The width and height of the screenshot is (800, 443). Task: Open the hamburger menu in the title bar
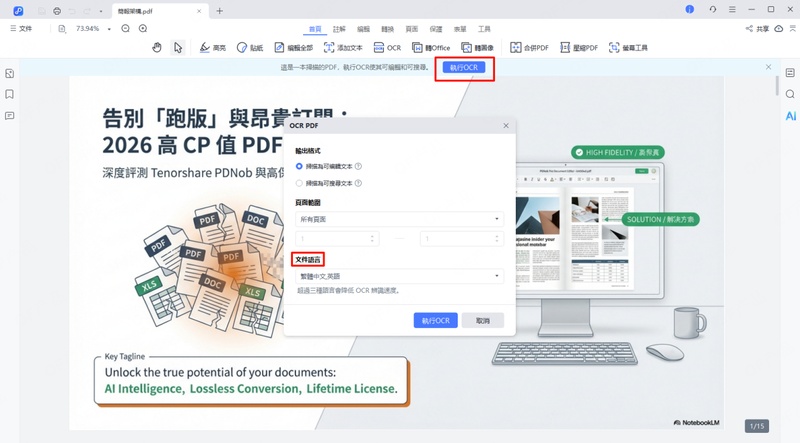tap(732, 9)
